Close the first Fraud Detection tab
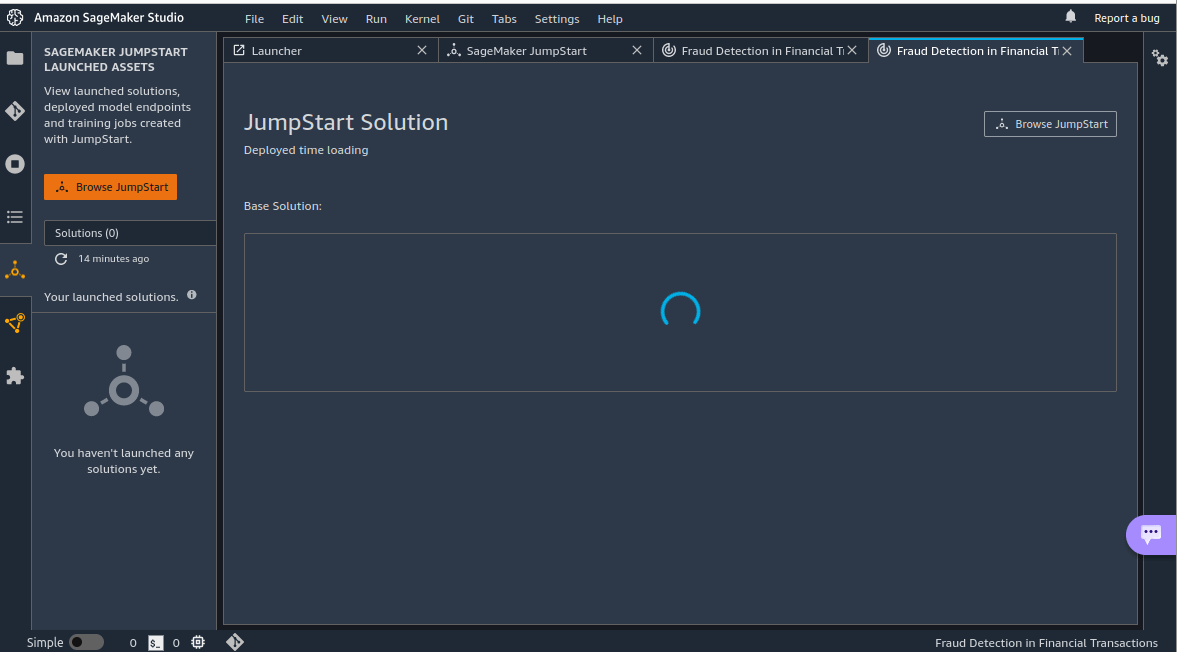 point(852,50)
